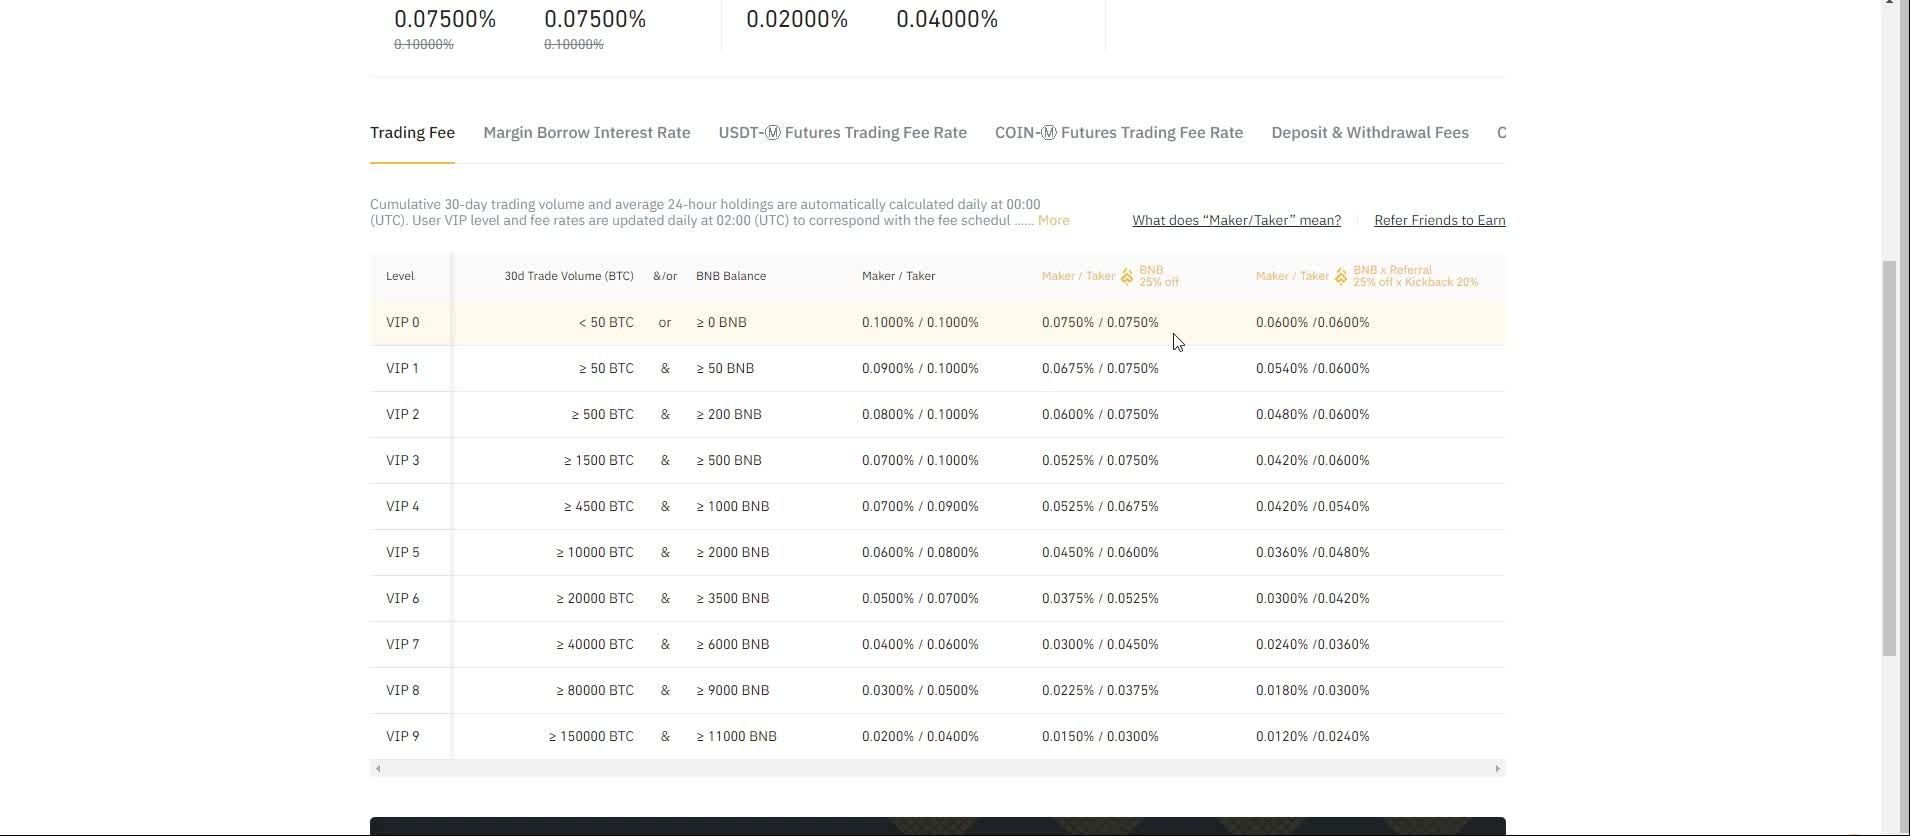Open Margin Borrow Interest Rate tab
Image resolution: width=1910 pixels, height=836 pixels.
pos(586,133)
